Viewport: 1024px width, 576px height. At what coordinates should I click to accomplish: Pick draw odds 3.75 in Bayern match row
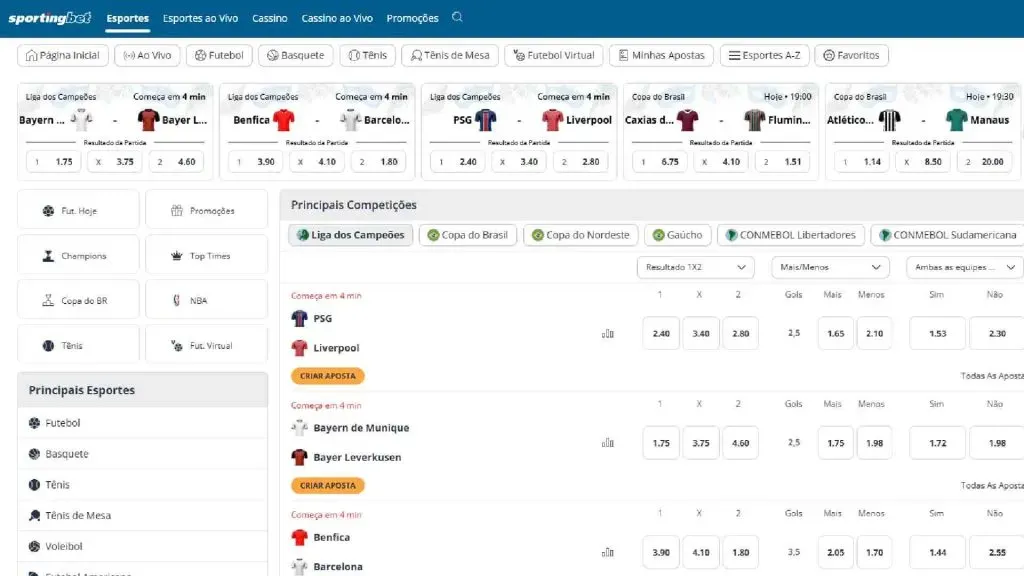tap(701, 443)
